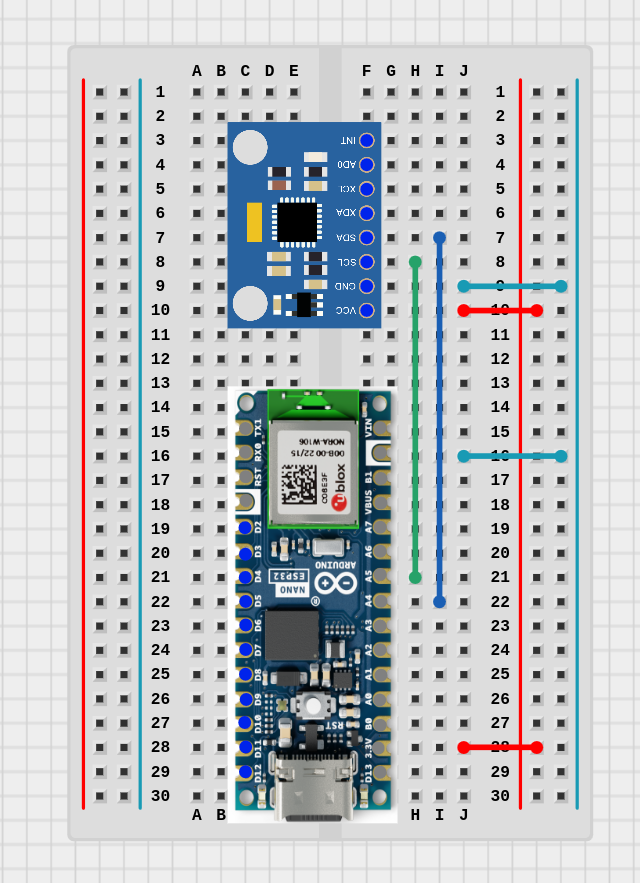Viewport: 640px width, 883px height.
Task: Select the A7 pin on the Arduino Nano
Action: point(381,527)
